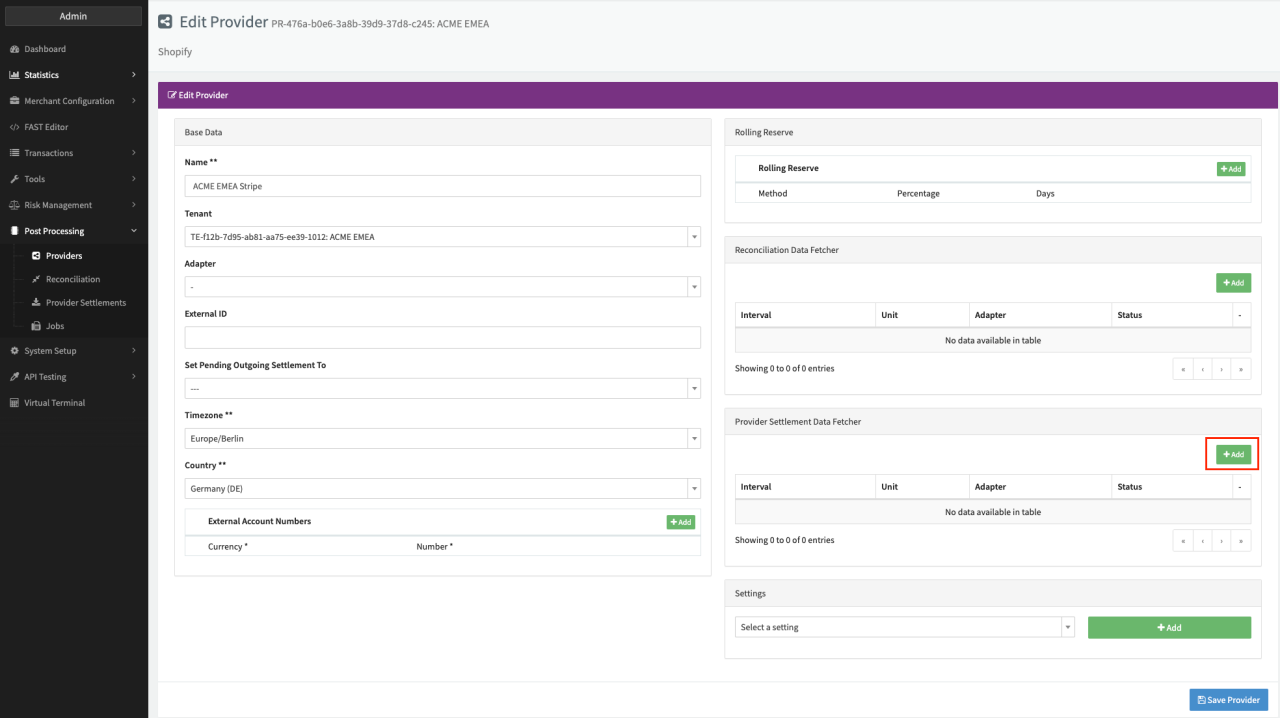The height and width of the screenshot is (718, 1280).
Task: Click the External ID input field
Action: [x=442, y=338]
